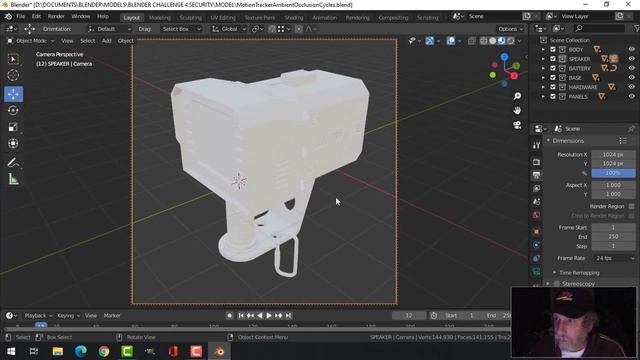The image size is (640, 360).
Task: Expand the SPEAKER collection in the outliner
Action: coord(543,59)
